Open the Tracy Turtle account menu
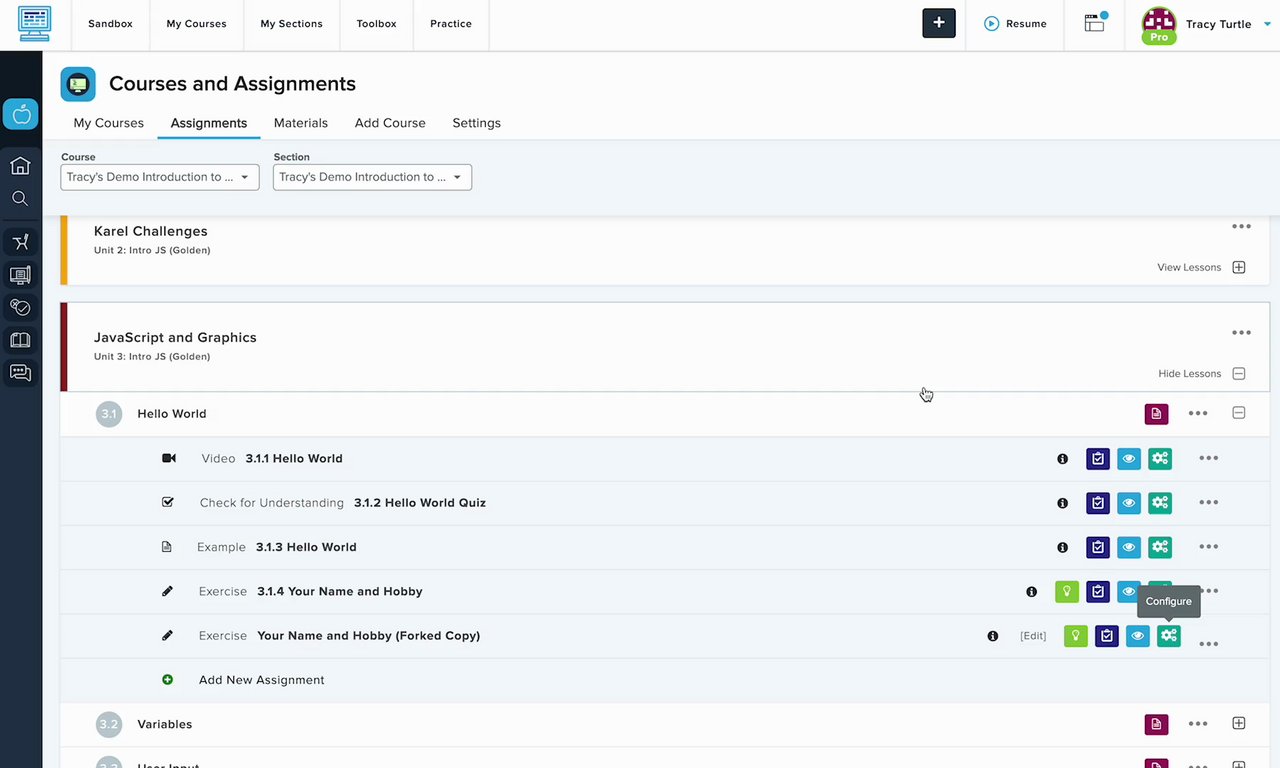Image resolution: width=1280 pixels, height=768 pixels. click(1228, 24)
